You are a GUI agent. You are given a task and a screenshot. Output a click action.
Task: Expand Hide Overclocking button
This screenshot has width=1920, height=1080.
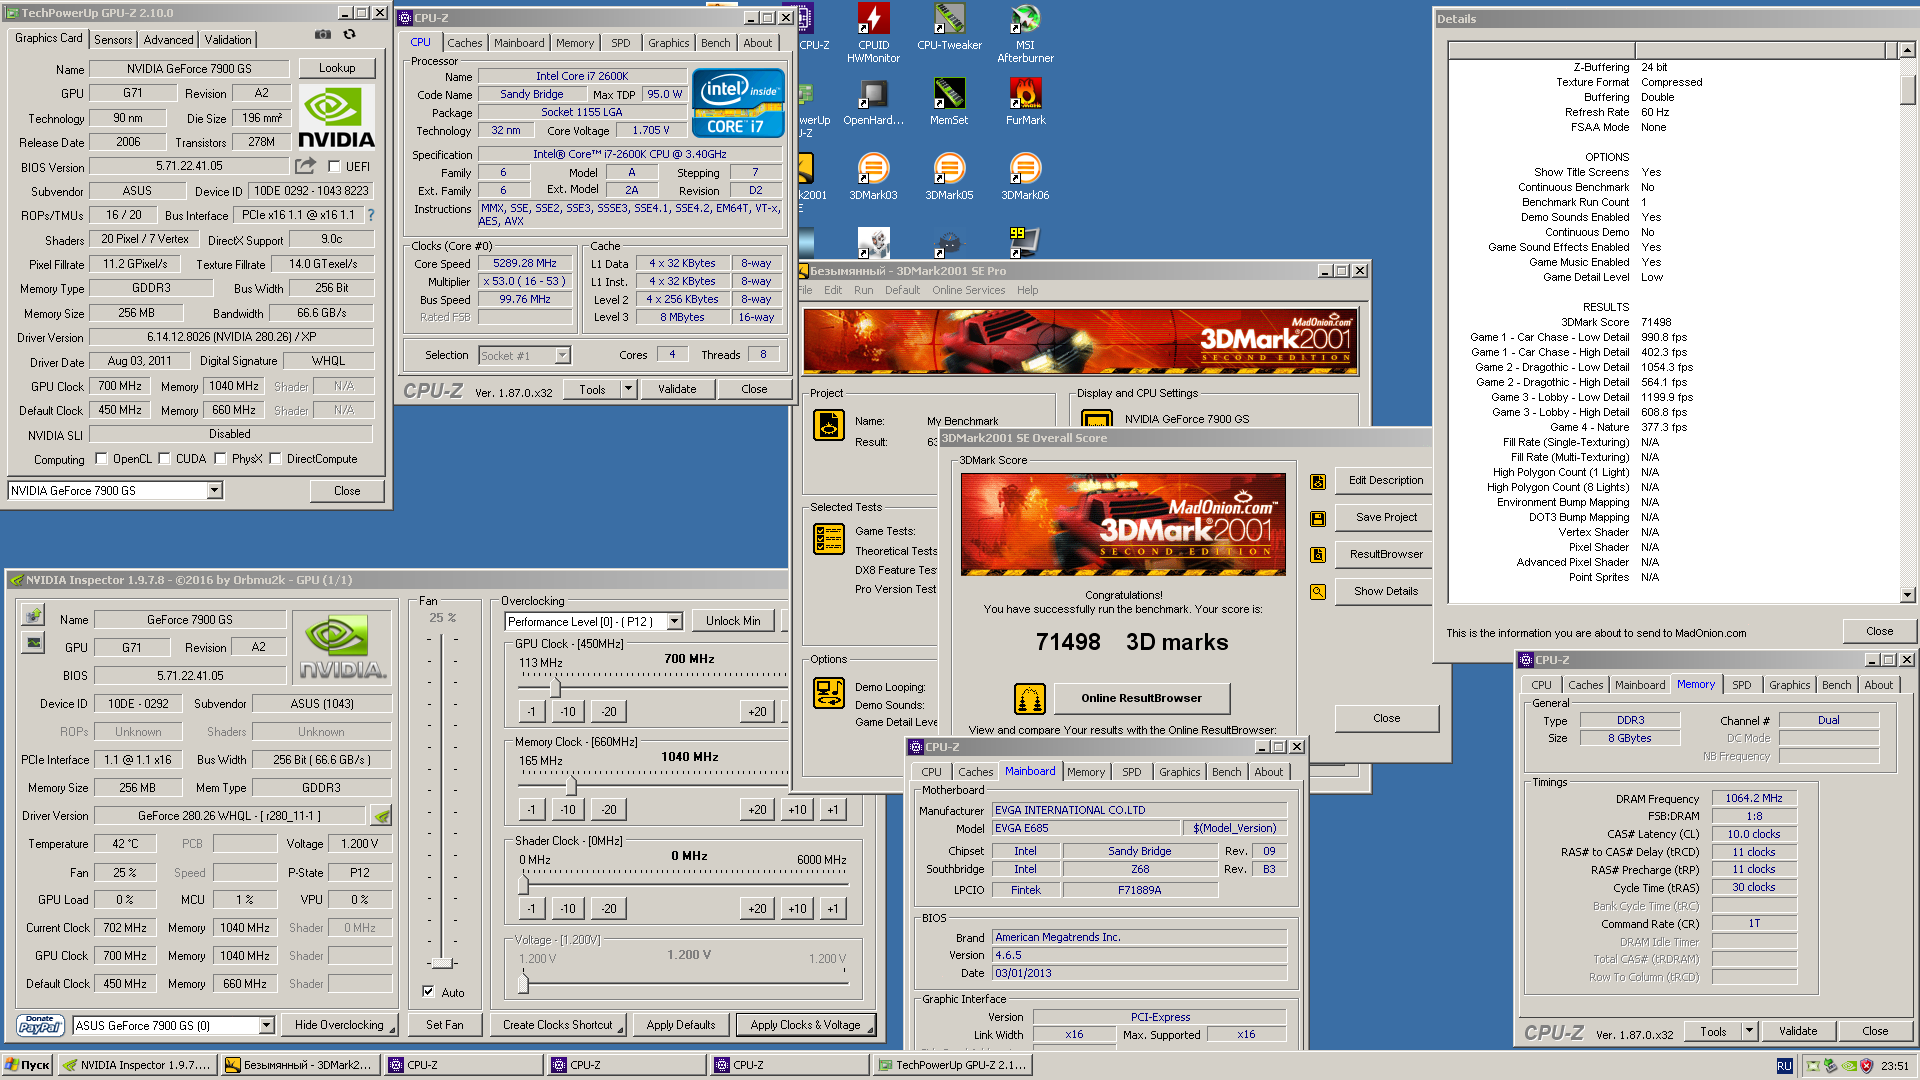click(x=339, y=1025)
